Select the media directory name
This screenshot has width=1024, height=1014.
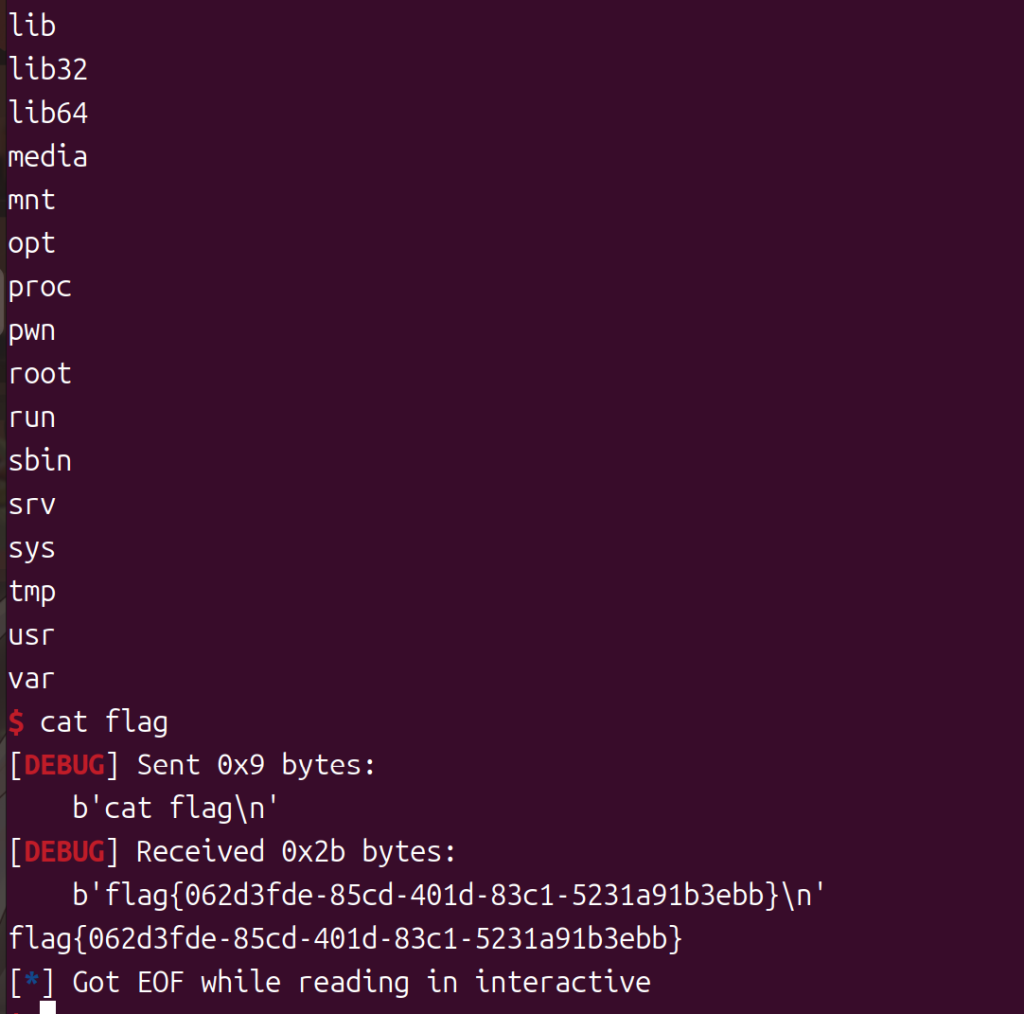48,157
